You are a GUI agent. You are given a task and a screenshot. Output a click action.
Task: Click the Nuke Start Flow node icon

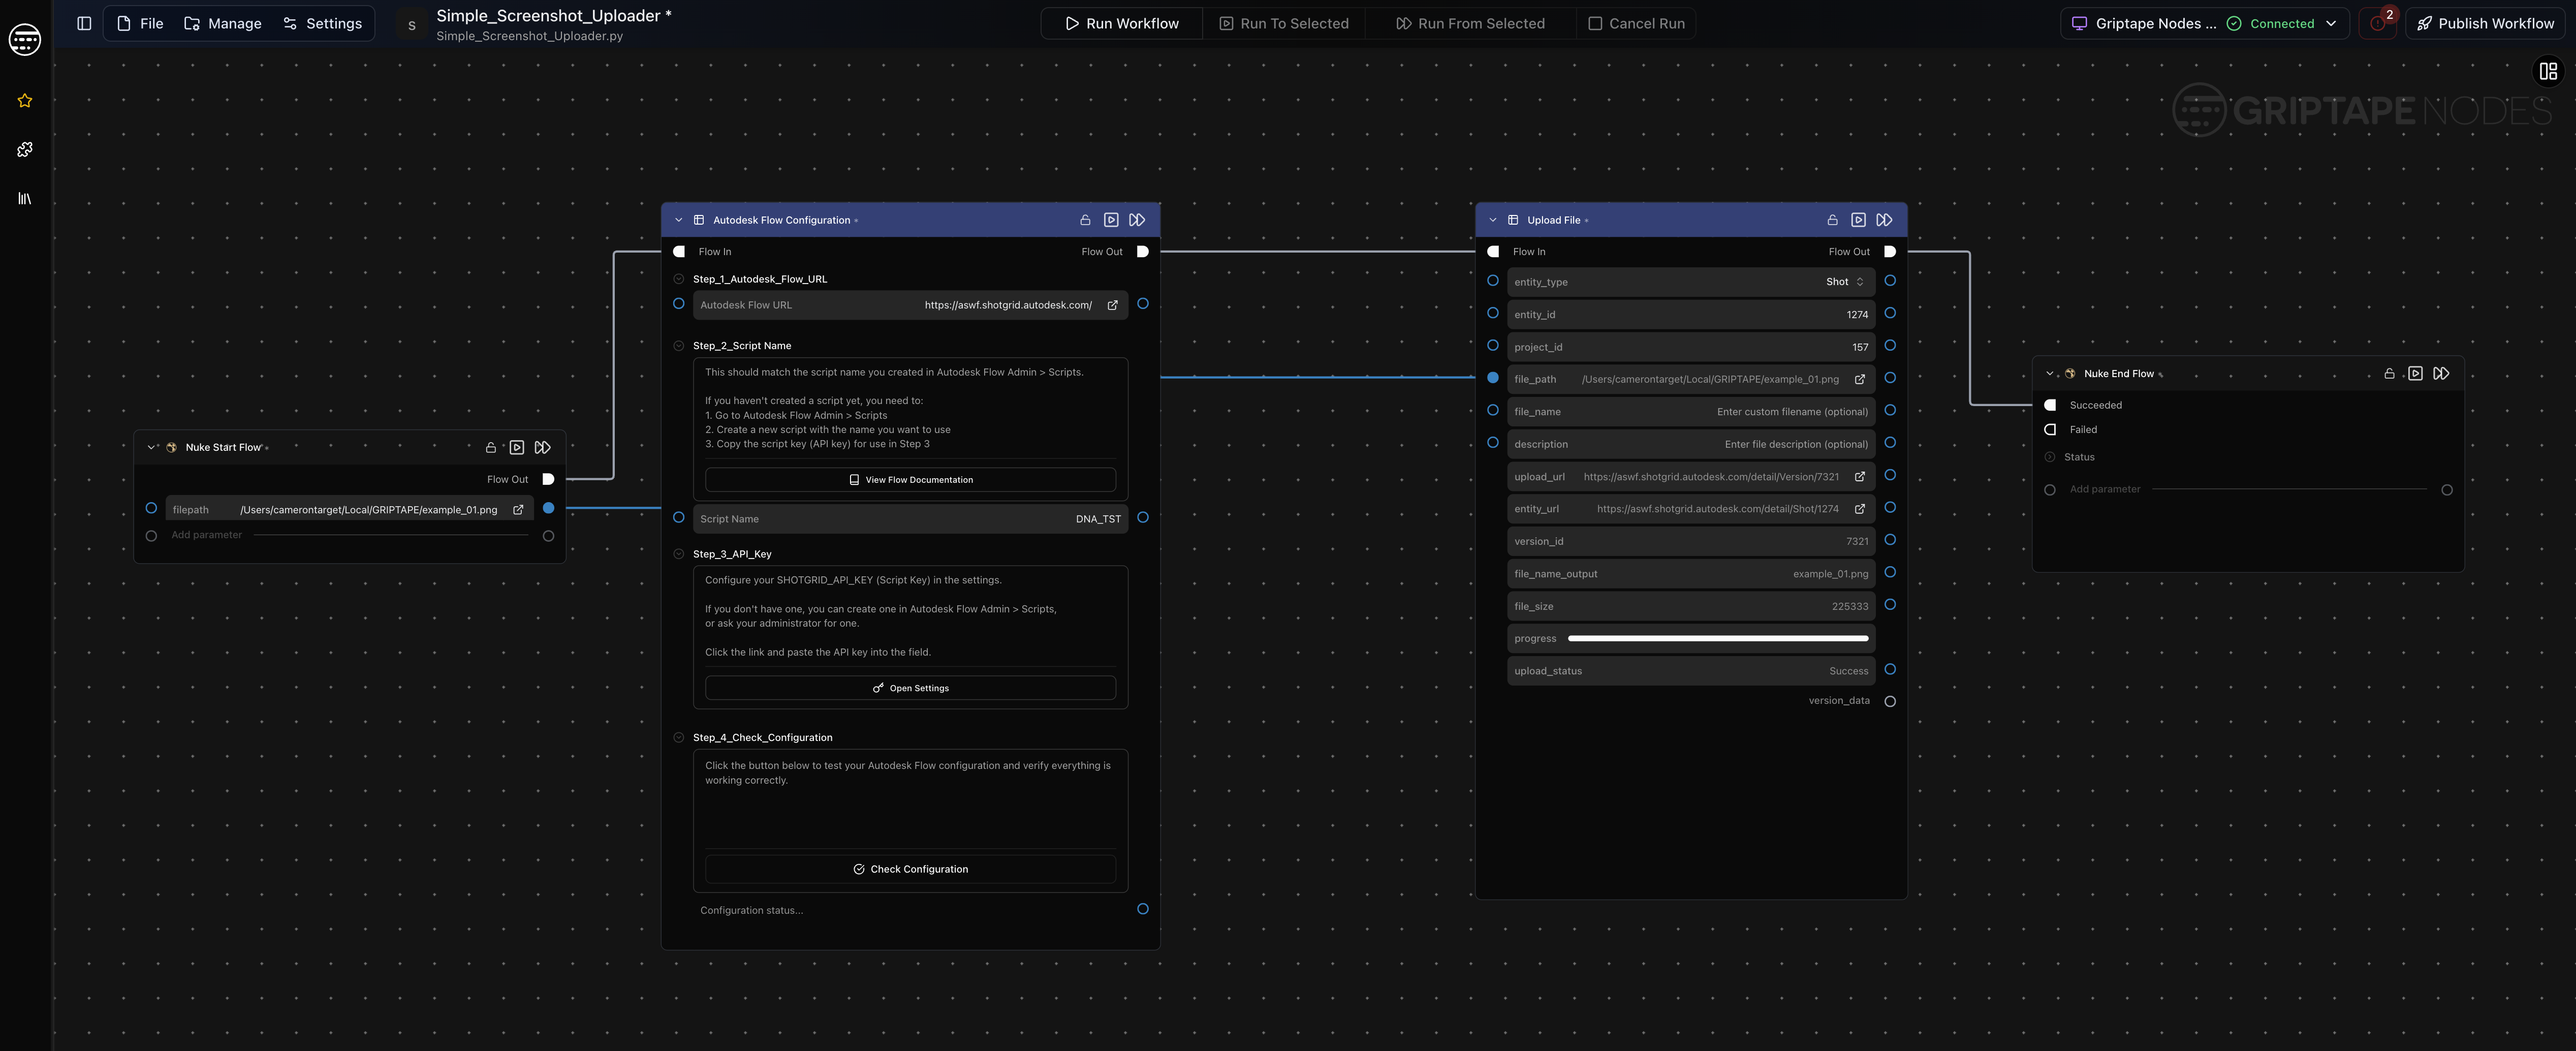[x=171, y=447]
